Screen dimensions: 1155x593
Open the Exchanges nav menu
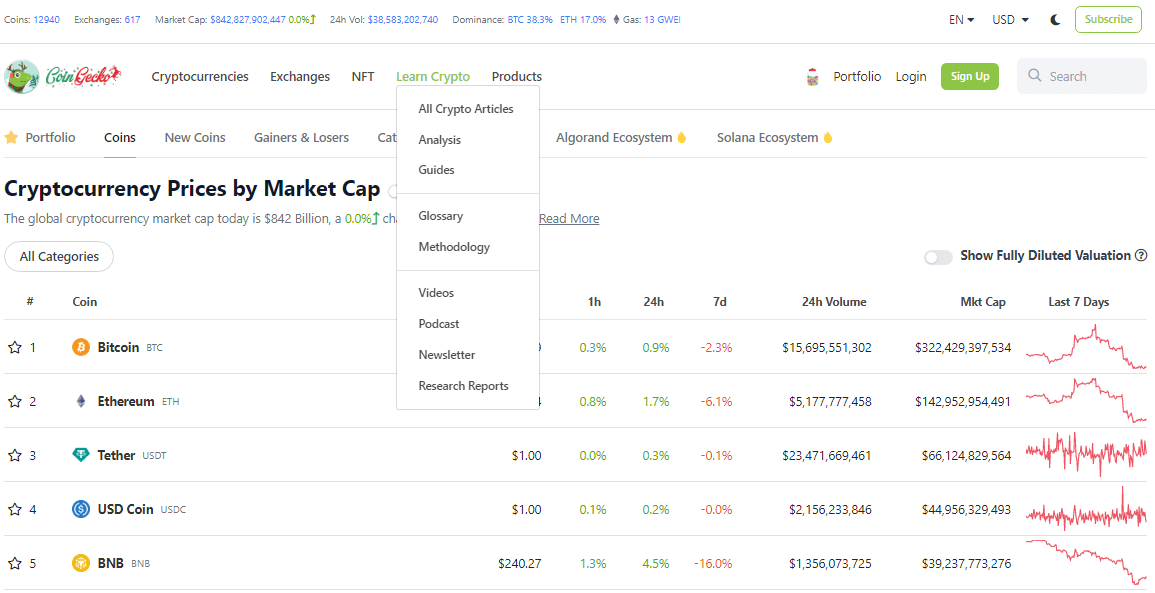click(300, 77)
